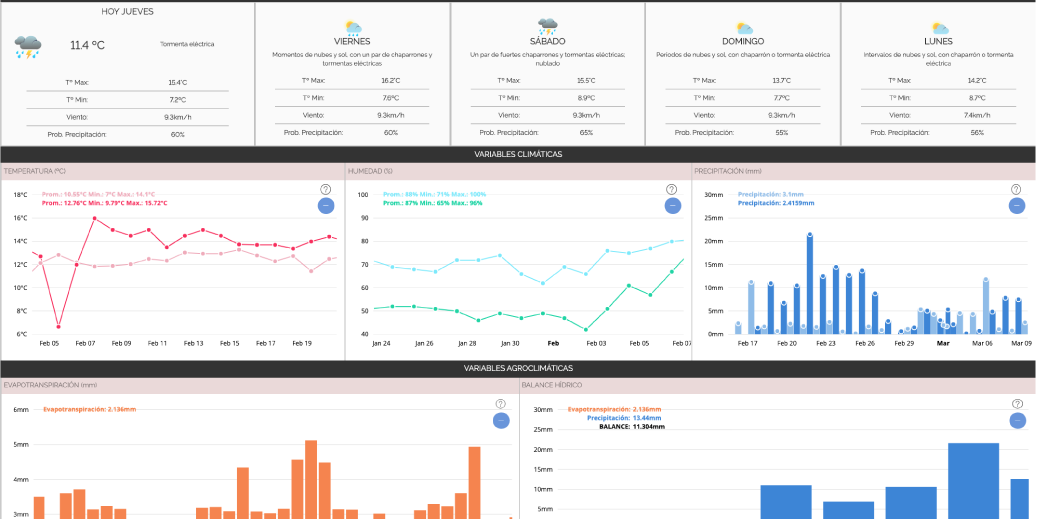Screen dimensions: 1038x519
Task: Collapse the Evapotranspiración chart with its minus button
Action: coord(501,420)
